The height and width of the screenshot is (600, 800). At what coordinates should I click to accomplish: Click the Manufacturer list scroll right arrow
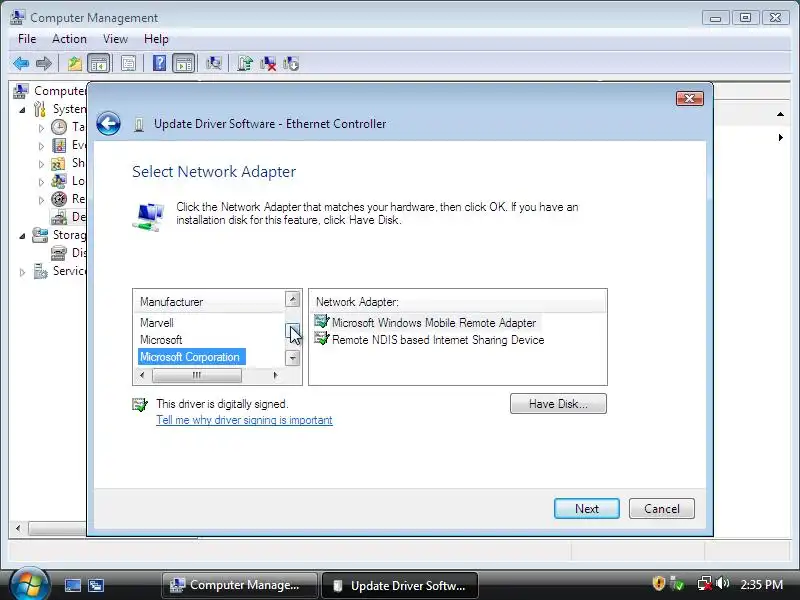[x=276, y=376]
